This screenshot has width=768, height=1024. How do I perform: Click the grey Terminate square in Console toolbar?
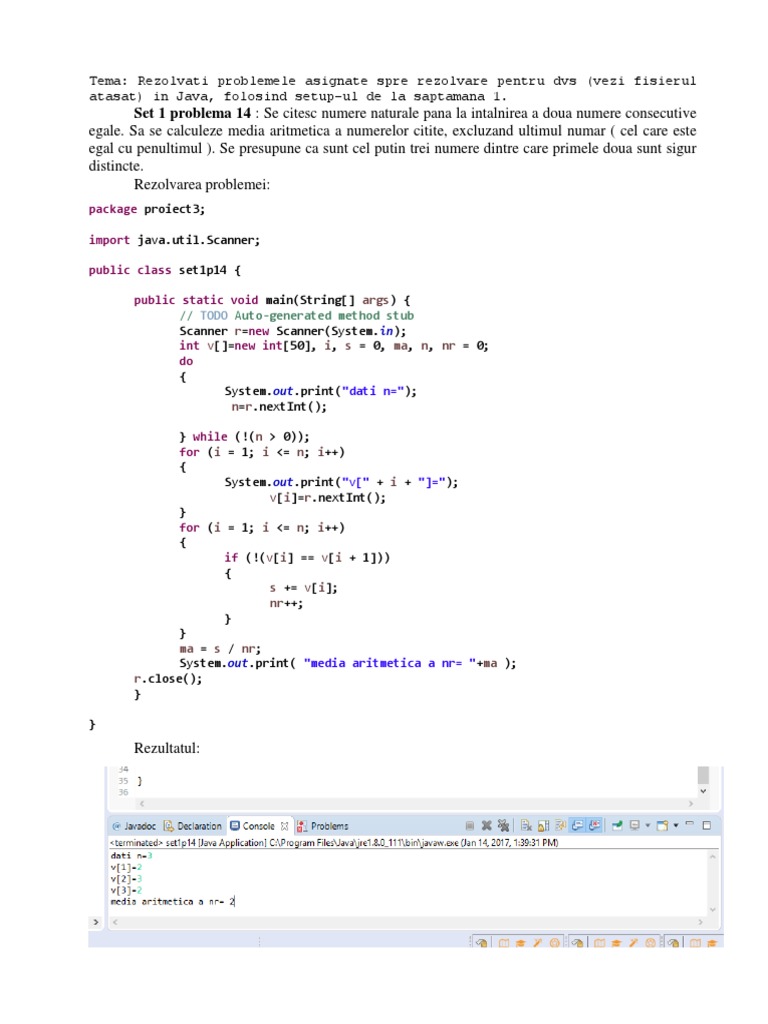(x=470, y=825)
